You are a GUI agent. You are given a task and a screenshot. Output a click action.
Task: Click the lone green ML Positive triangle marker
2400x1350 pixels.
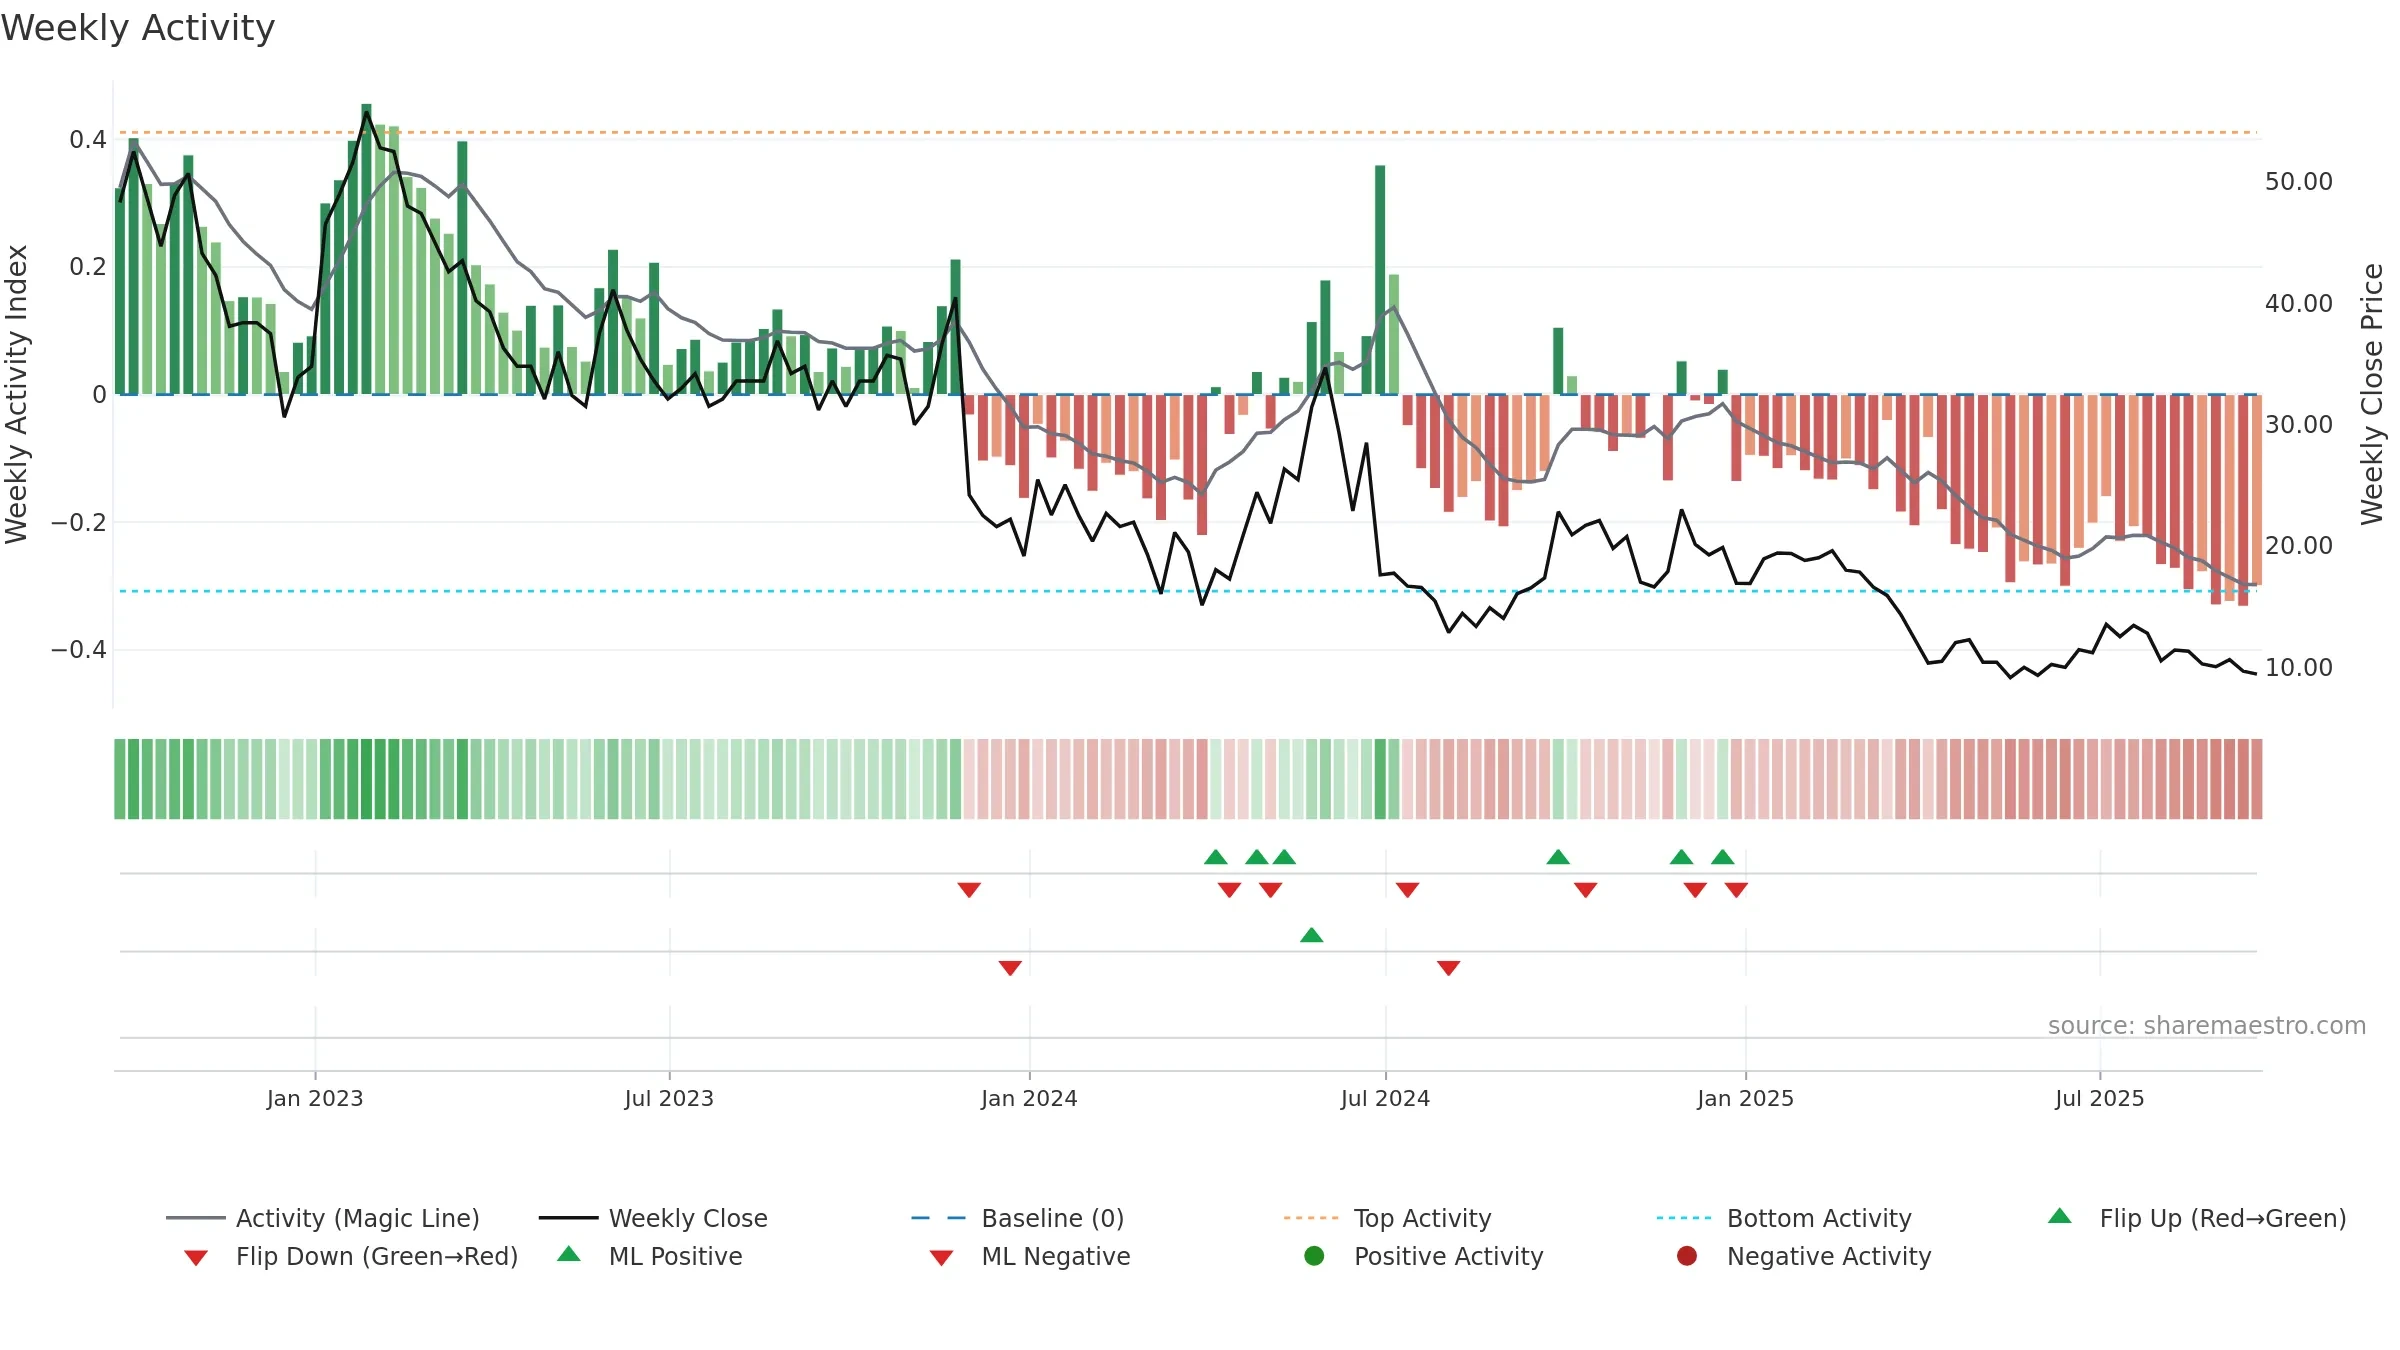coord(1312,935)
